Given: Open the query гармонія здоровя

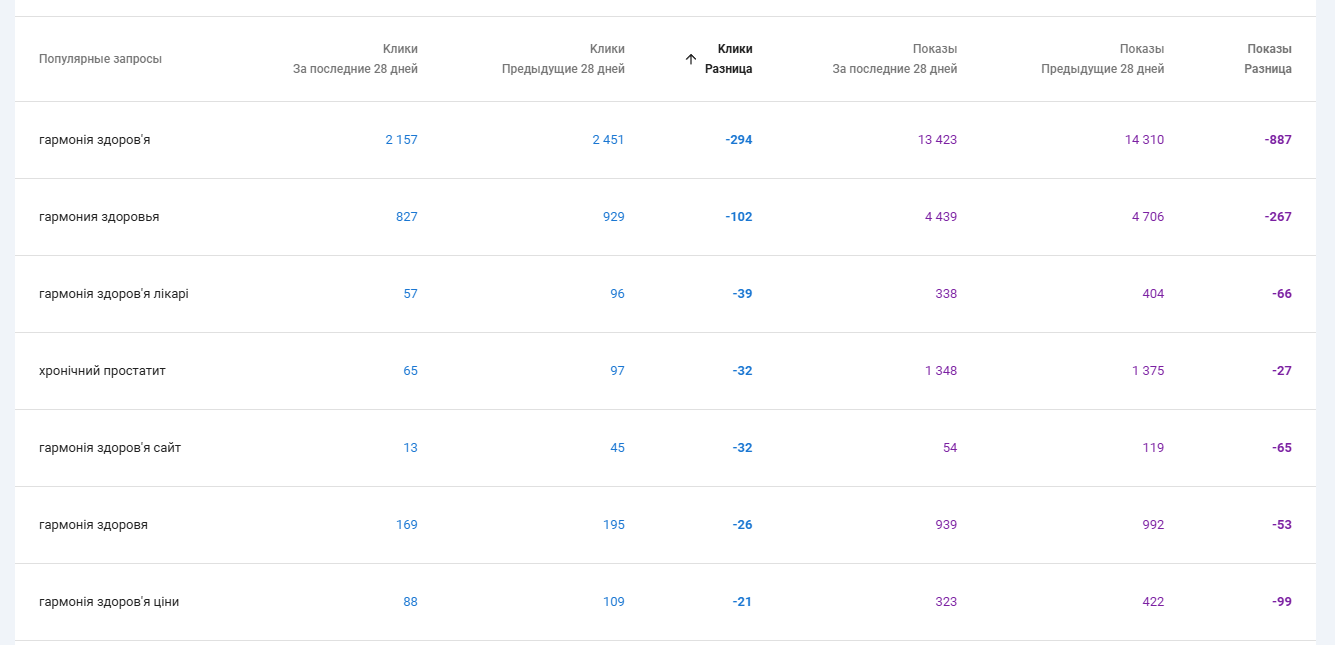Looking at the screenshot, I should pos(93,525).
